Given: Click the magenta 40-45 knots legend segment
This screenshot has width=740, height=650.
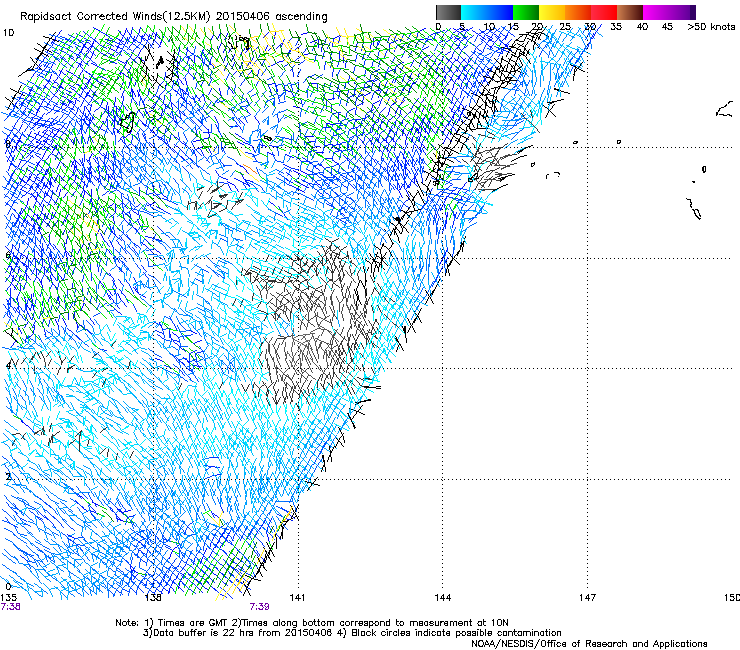Looking at the screenshot, I should tap(656, 12).
